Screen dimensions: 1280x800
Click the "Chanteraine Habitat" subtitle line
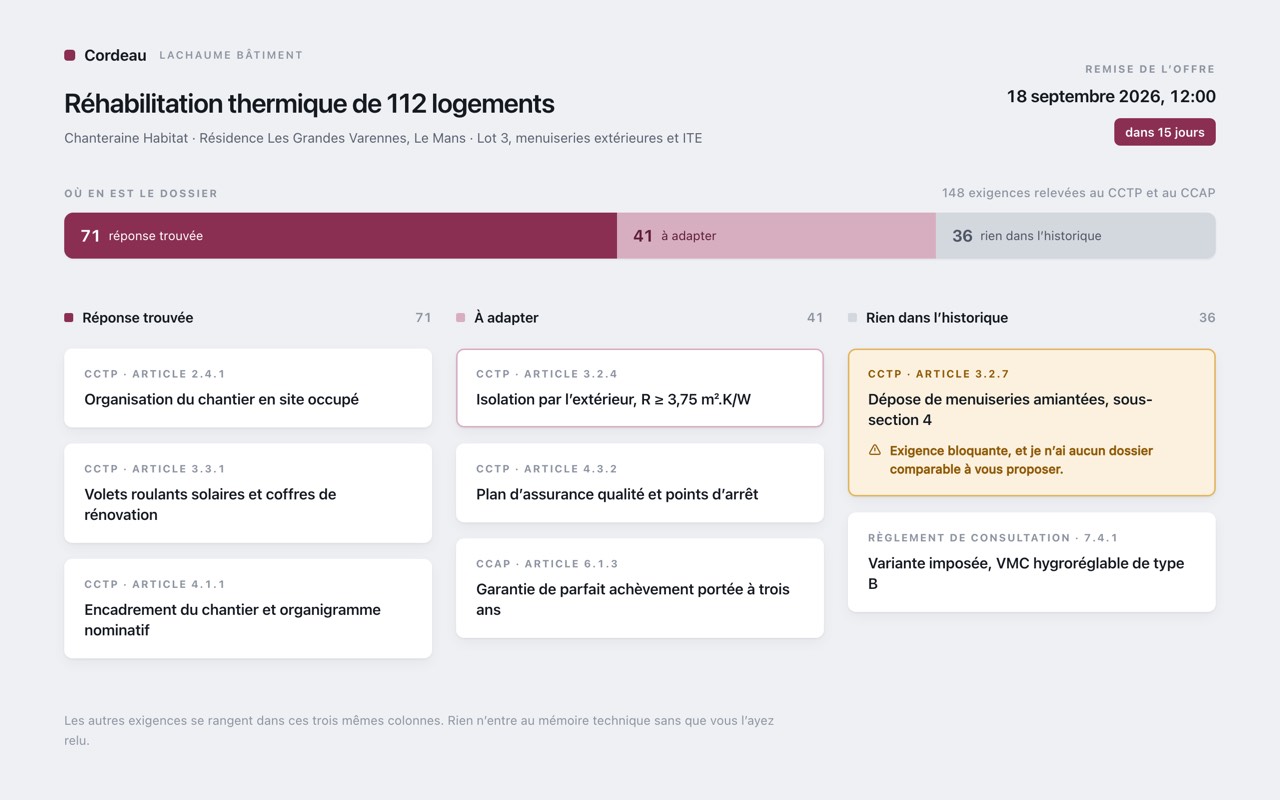383,138
